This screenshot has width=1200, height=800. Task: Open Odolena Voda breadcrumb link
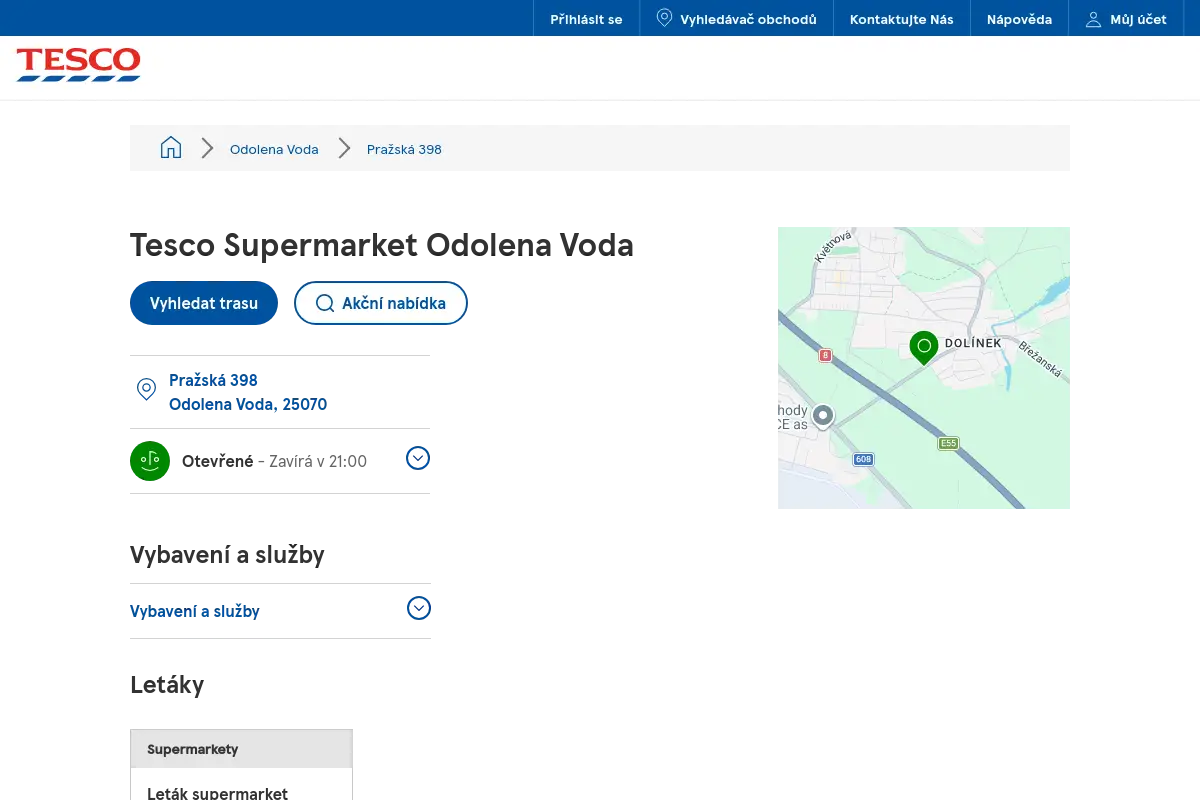coord(274,149)
